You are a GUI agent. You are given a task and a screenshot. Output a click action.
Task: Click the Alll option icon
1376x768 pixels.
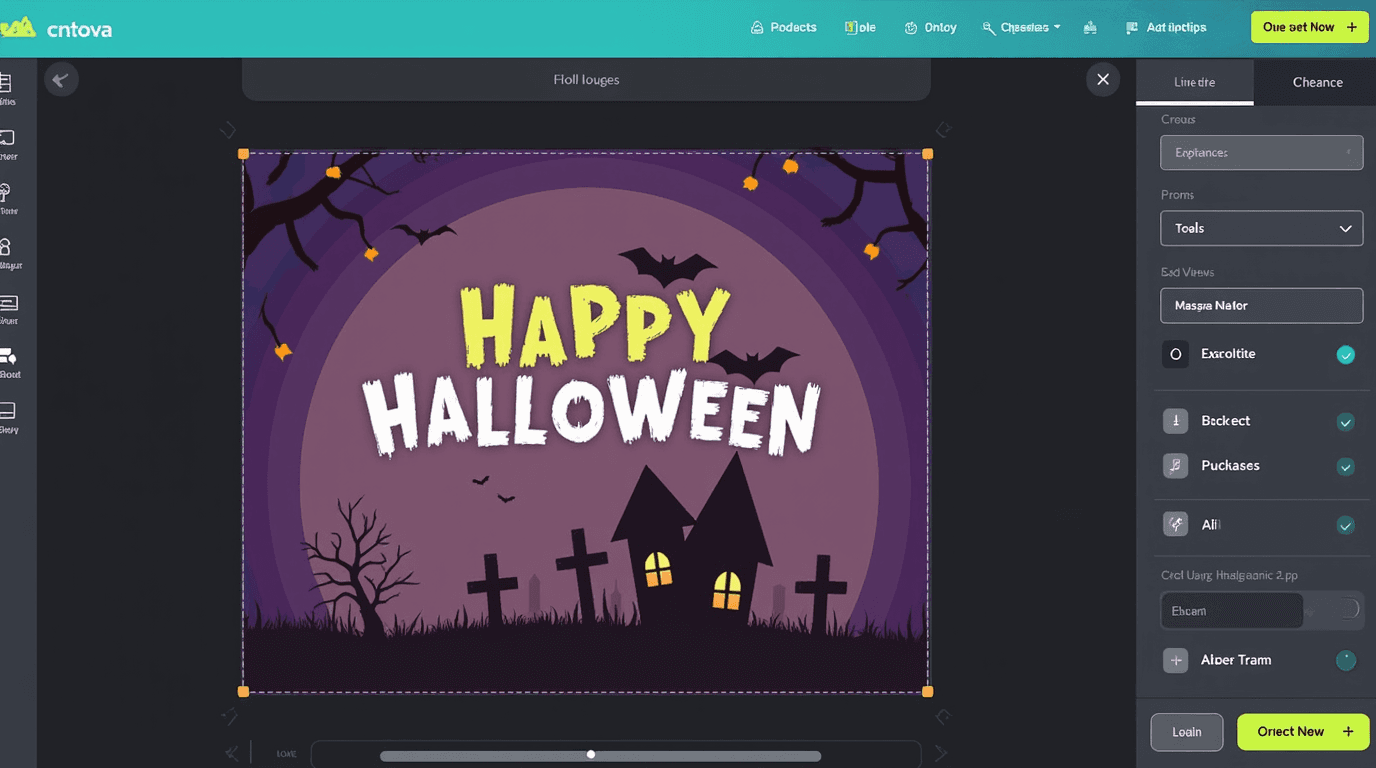[x=1175, y=524]
